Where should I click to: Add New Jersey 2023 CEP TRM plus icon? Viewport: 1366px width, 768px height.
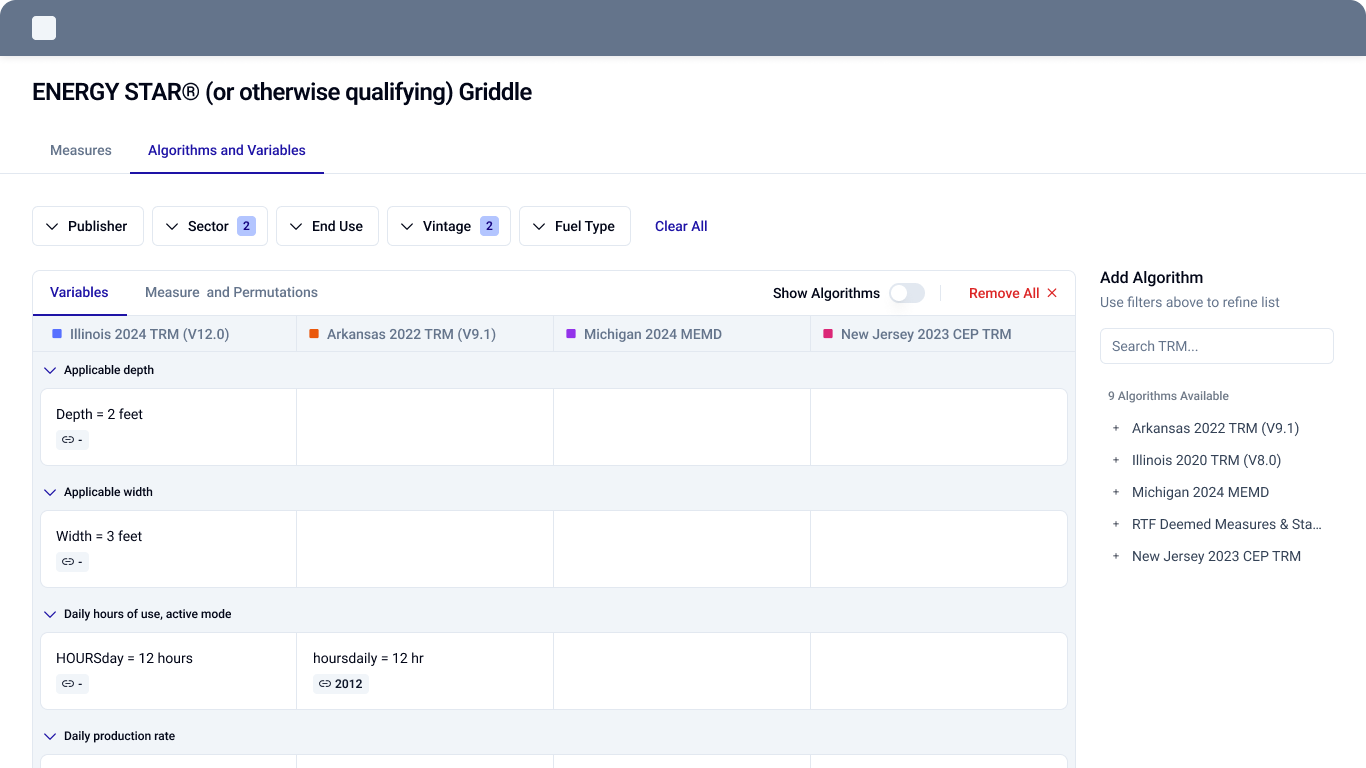[1116, 556]
